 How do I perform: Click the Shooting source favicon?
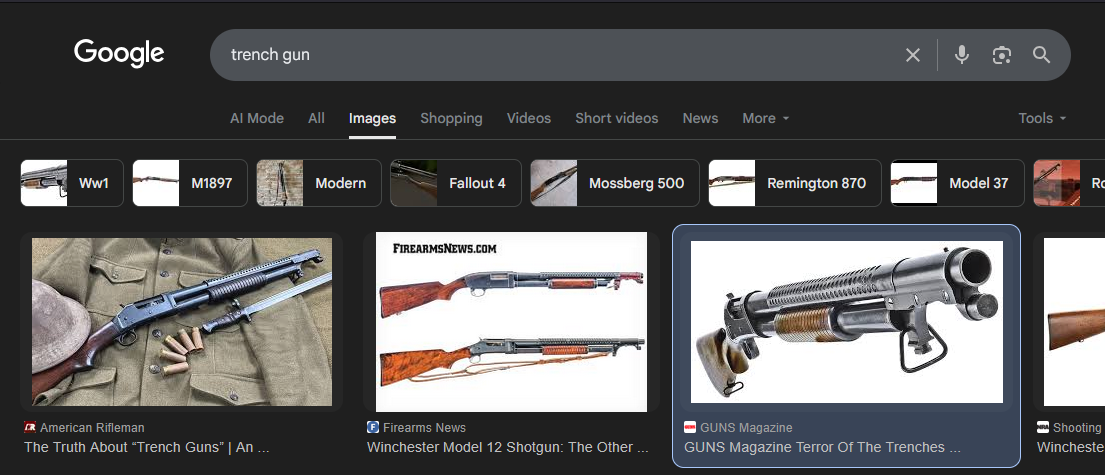click(1043, 427)
